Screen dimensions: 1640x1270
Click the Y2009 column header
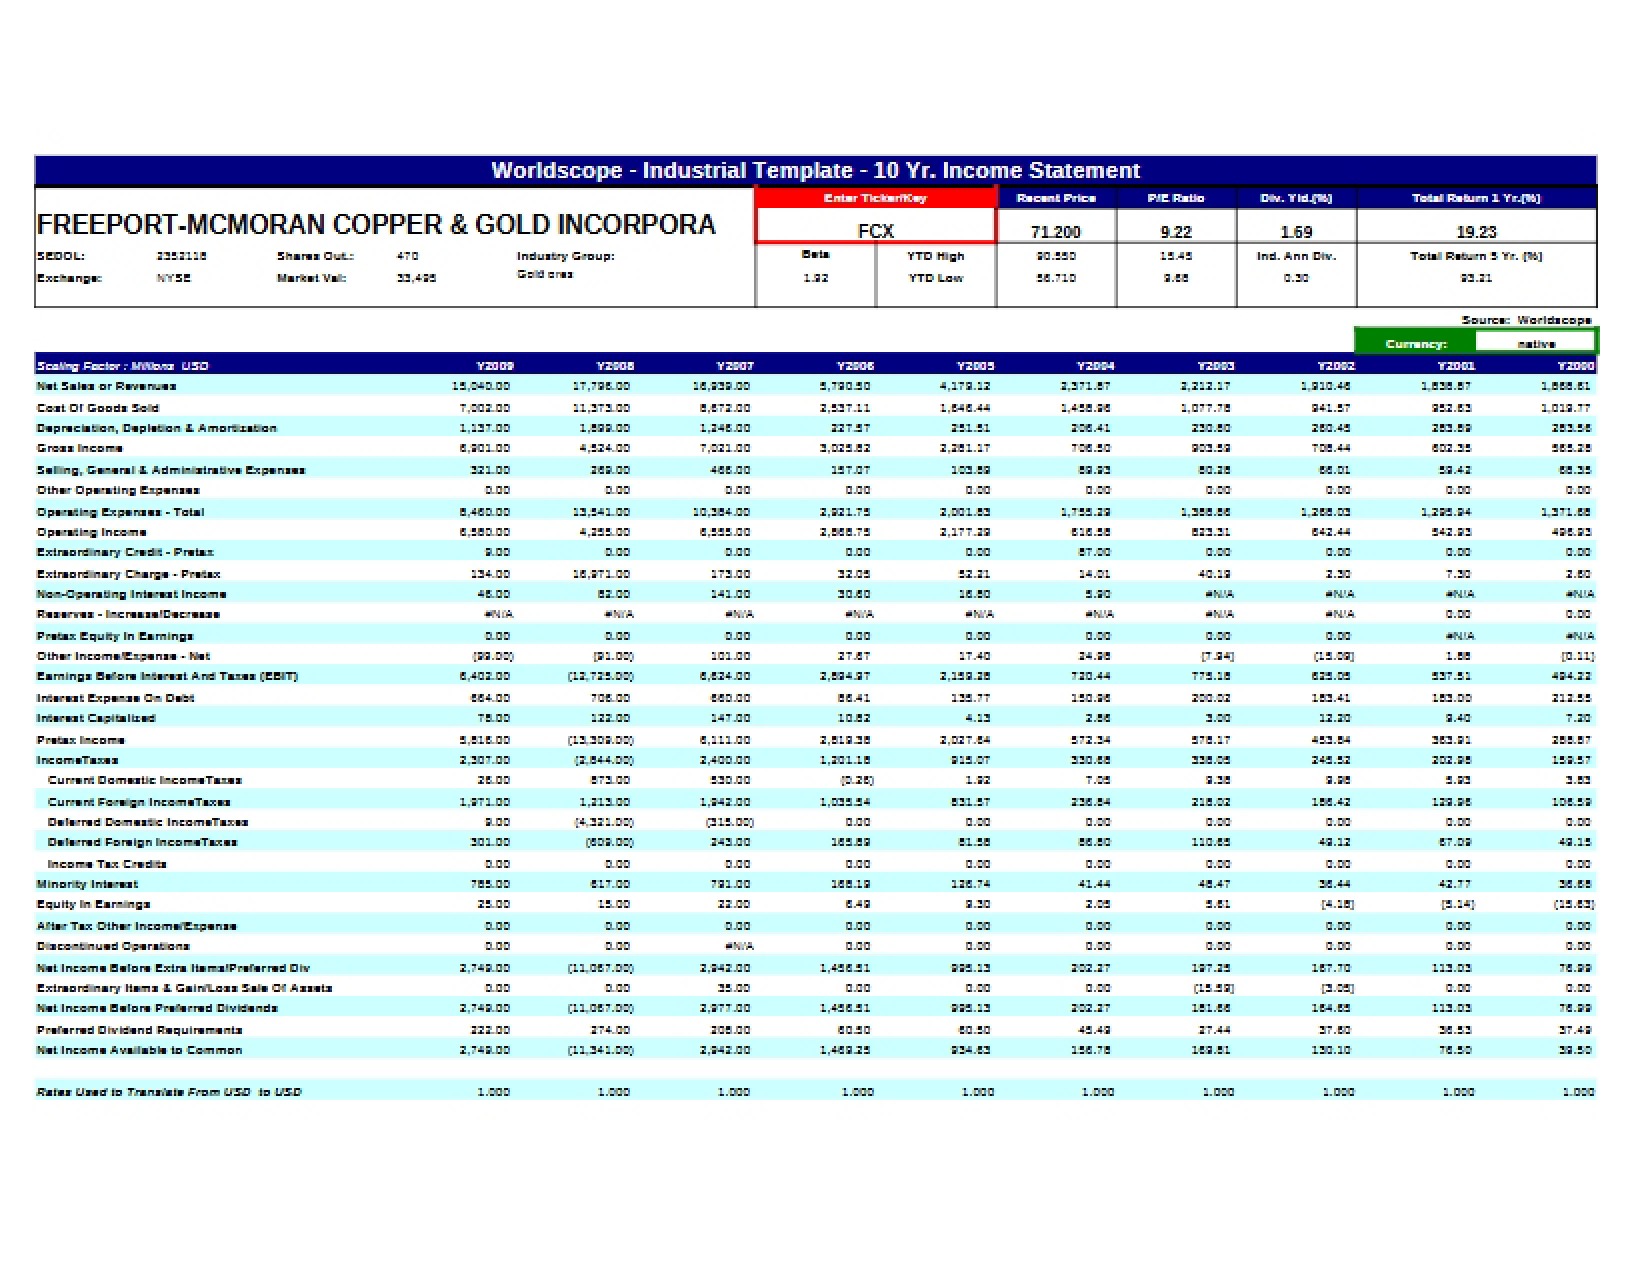pyautogui.click(x=495, y=366)
